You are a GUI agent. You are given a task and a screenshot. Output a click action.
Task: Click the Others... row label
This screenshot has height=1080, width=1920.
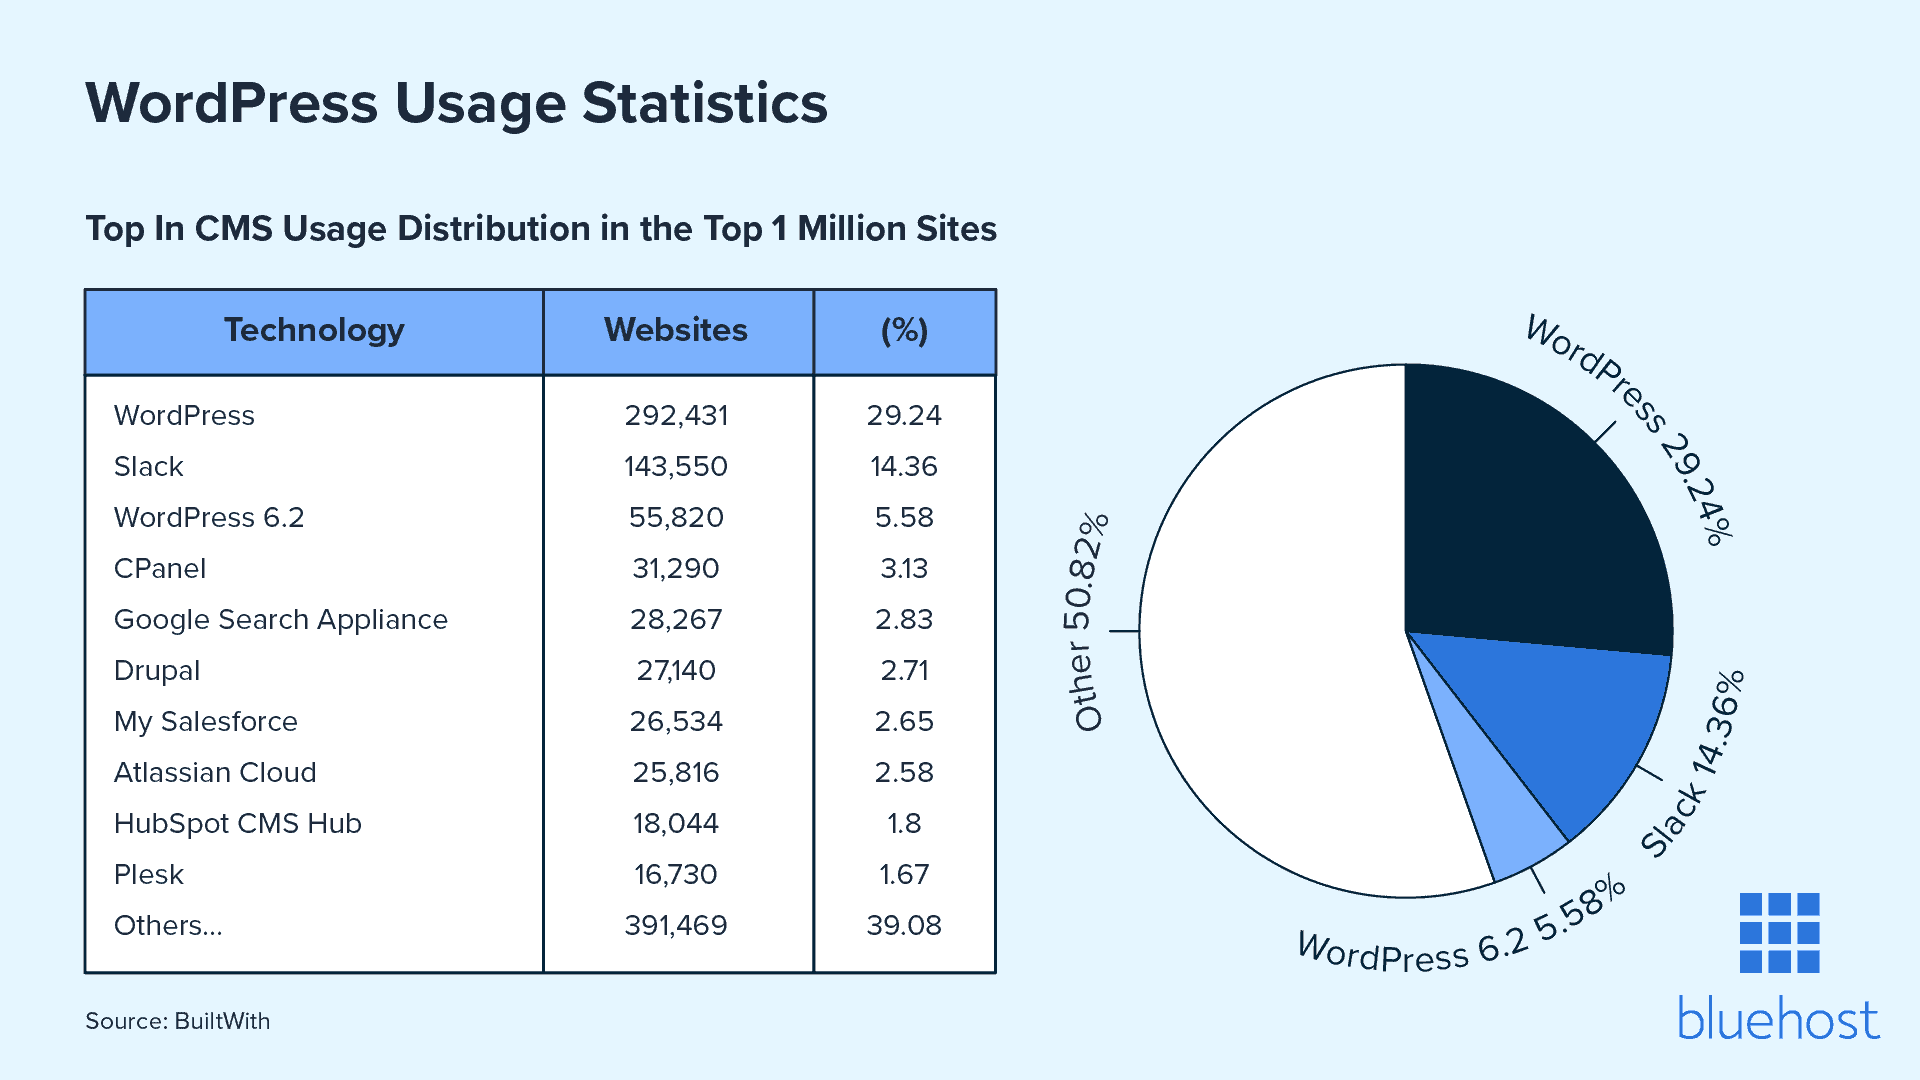[167, 925]
